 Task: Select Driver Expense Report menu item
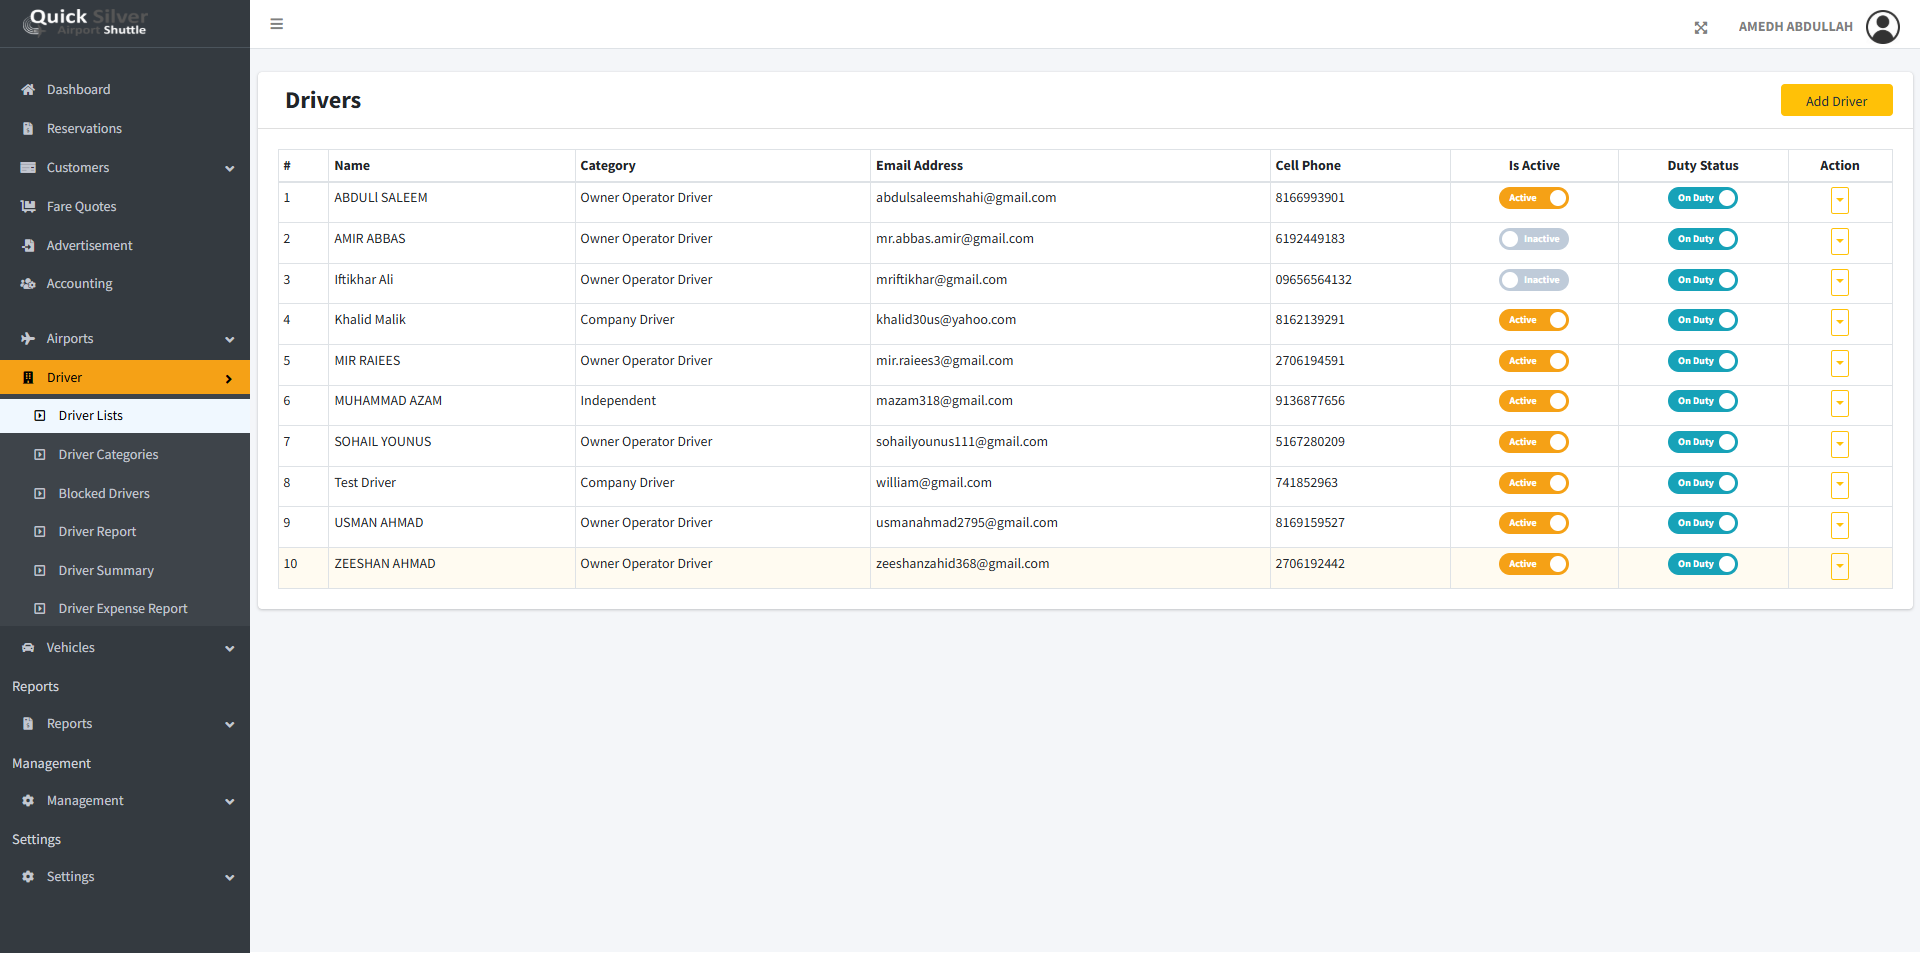click(x=123, y=609)
